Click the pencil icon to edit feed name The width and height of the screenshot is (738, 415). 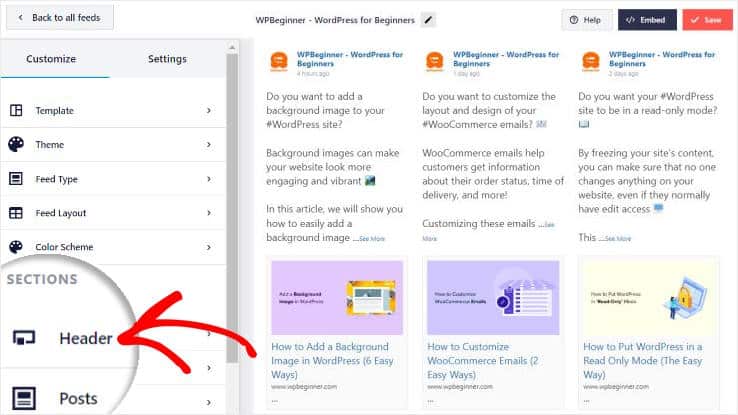[428, 20]
